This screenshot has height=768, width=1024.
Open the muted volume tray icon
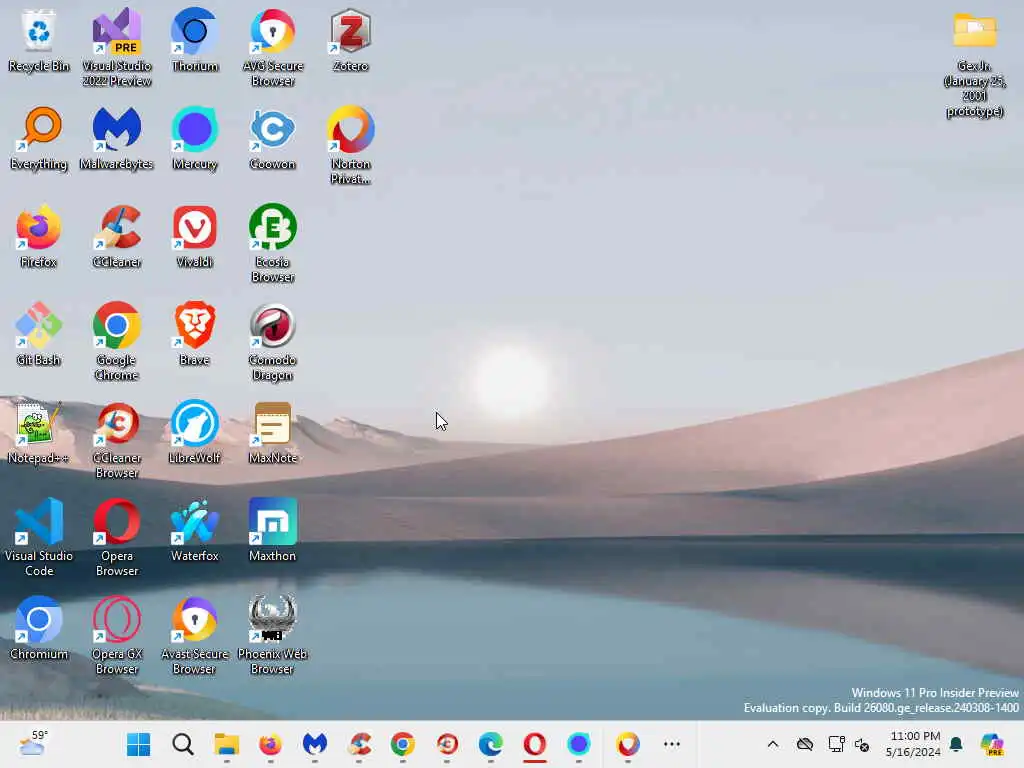pyautogui.click(x=862, y=744)
